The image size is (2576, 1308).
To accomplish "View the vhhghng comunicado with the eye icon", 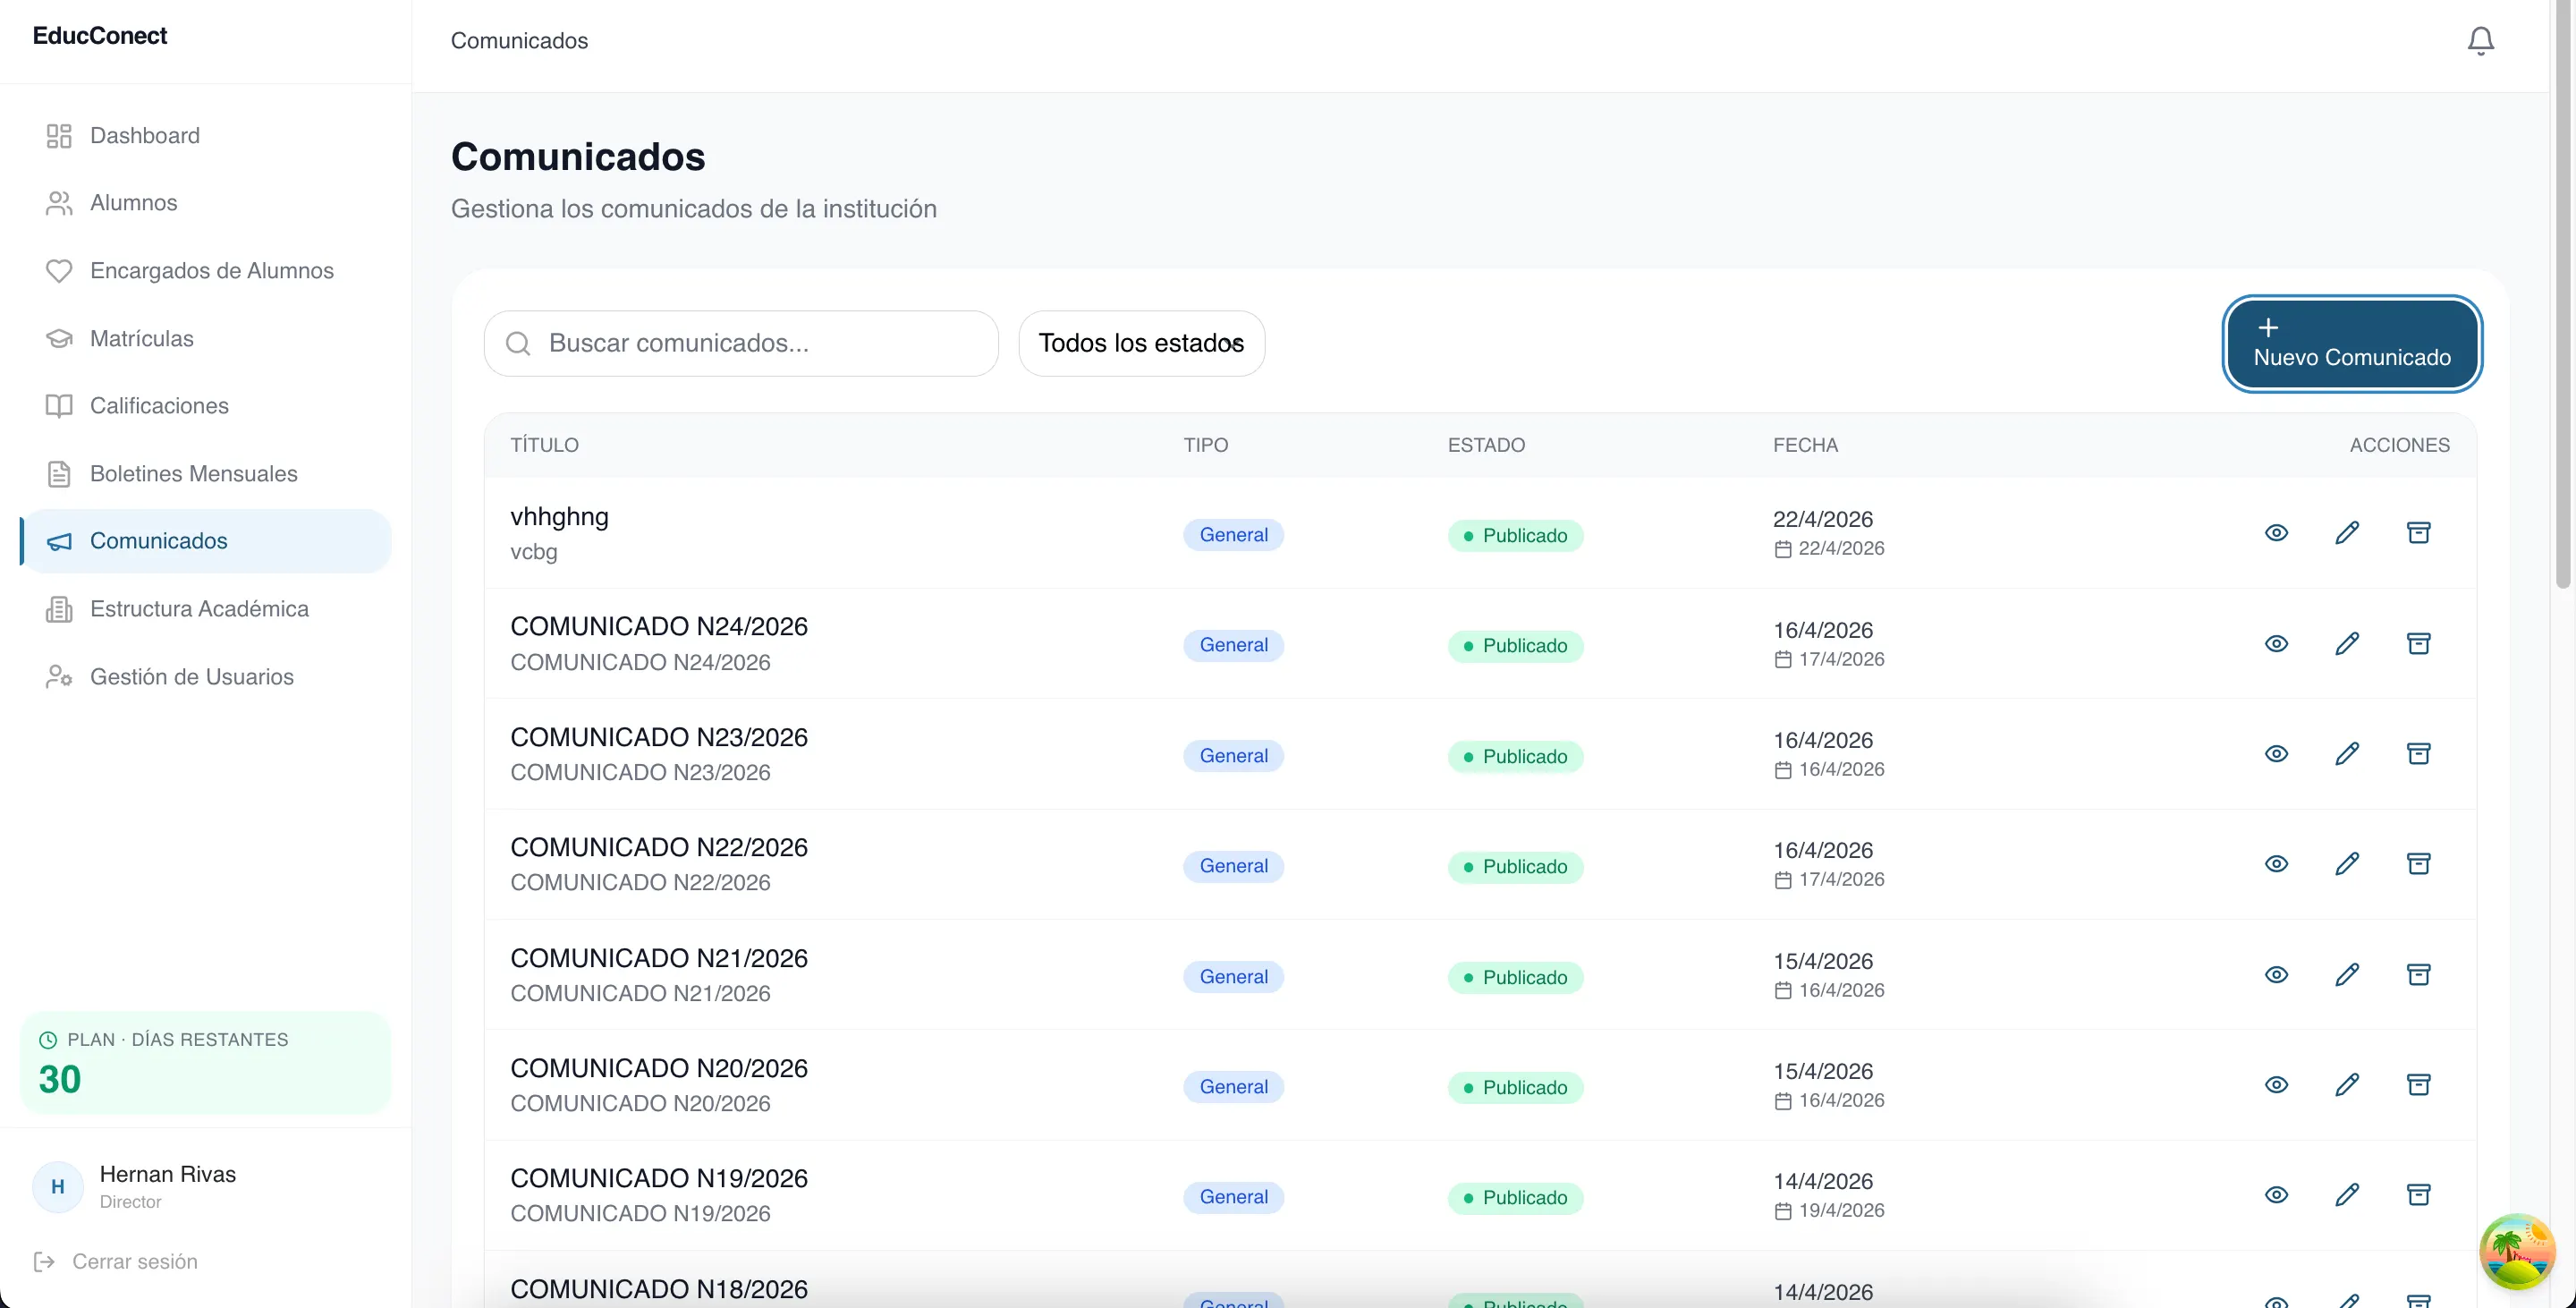I will click(2276, 533).
